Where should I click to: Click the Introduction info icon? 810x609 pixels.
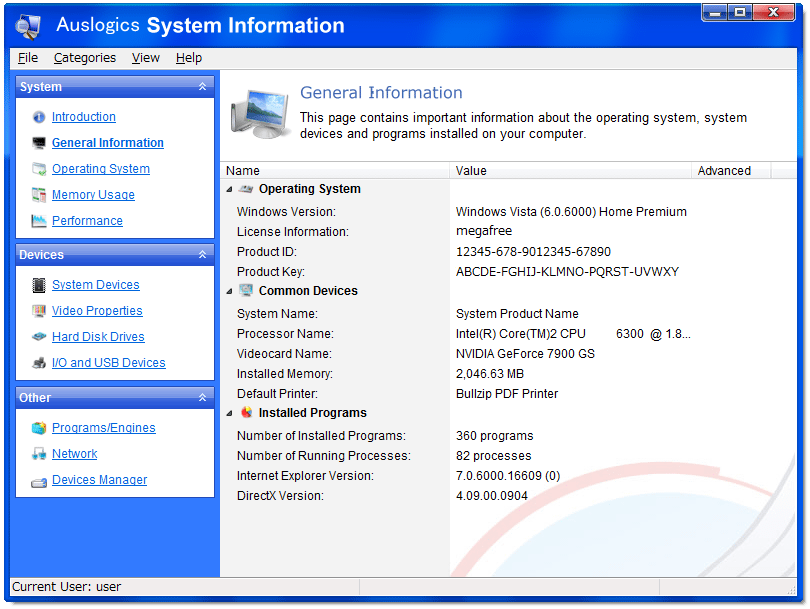point(39,117)
